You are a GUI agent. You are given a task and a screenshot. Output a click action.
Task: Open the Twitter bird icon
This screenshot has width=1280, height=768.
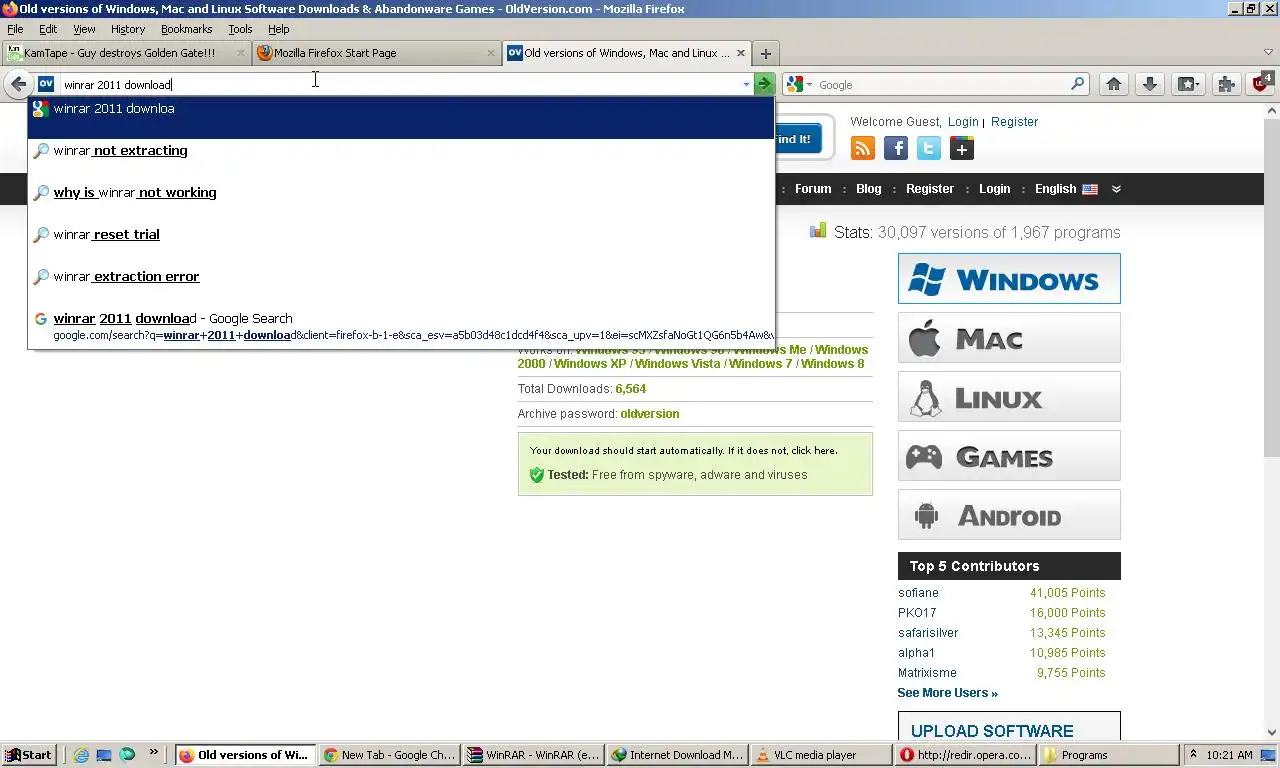click(929, 149)
